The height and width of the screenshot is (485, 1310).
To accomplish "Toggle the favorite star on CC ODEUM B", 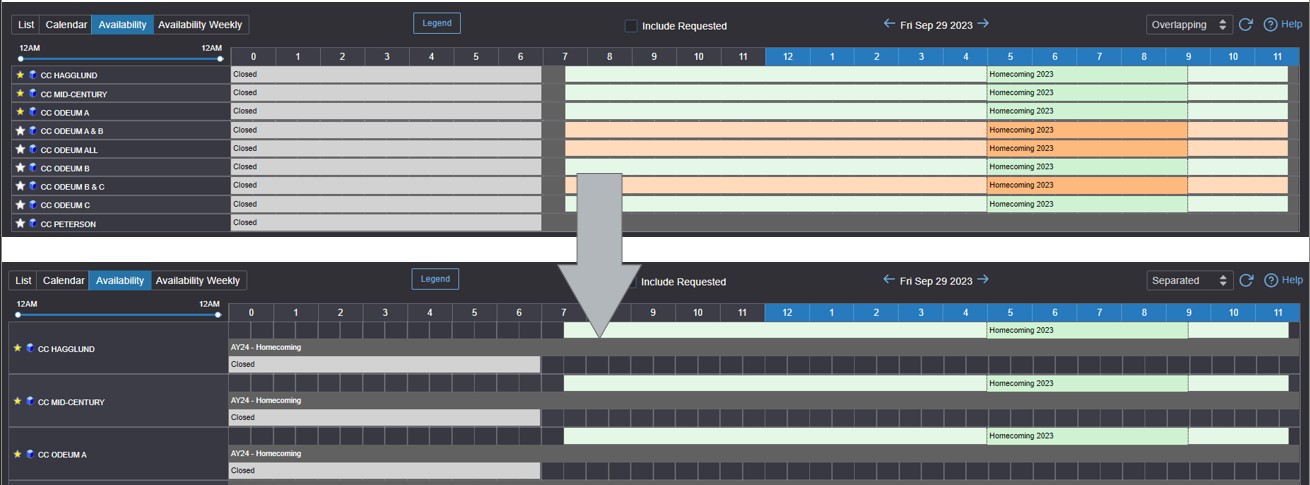I will 19,168.
